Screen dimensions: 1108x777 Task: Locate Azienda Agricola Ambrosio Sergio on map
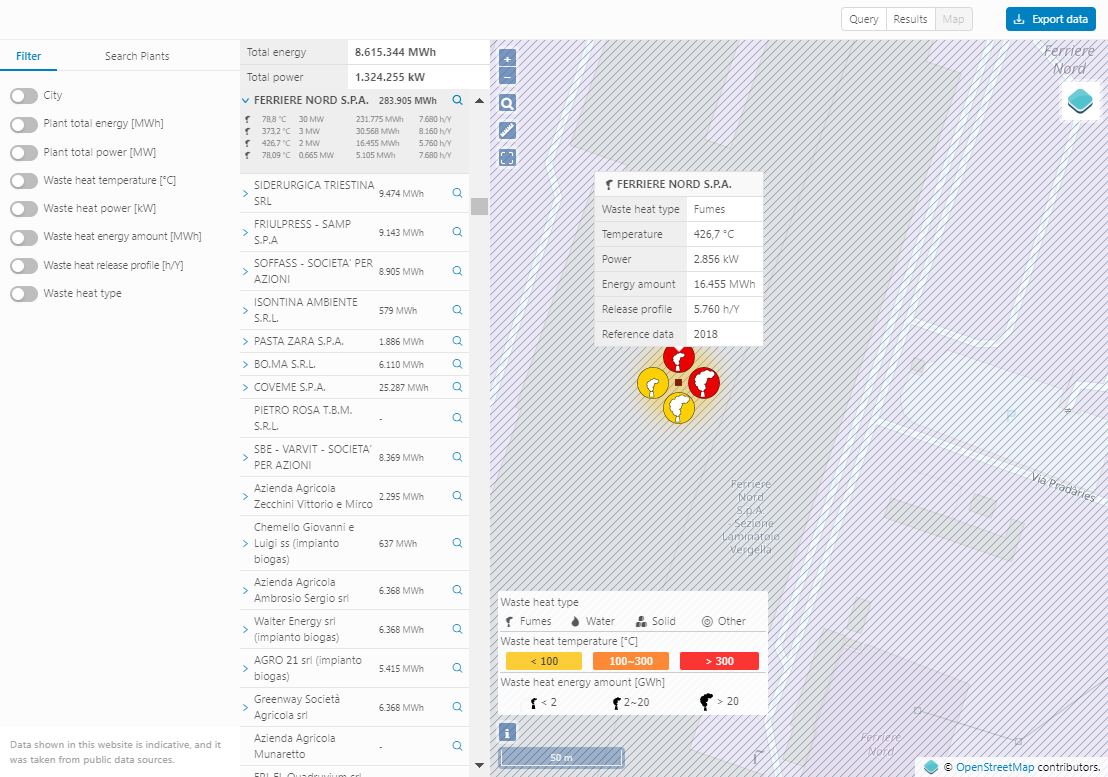[x=457, y=590]
